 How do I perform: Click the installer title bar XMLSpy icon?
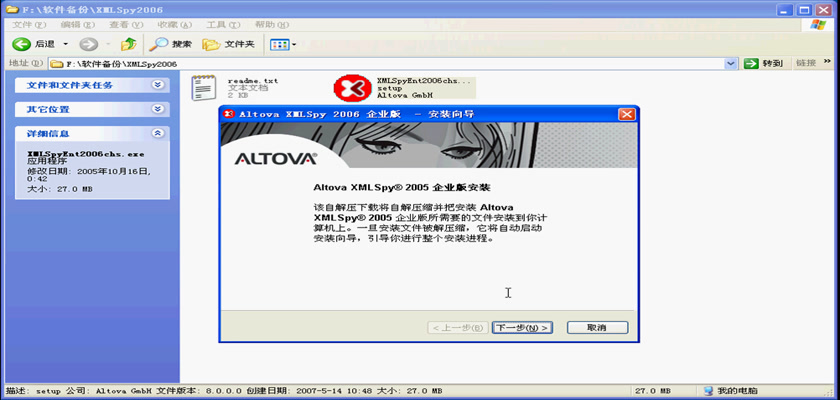coord(229,114)
